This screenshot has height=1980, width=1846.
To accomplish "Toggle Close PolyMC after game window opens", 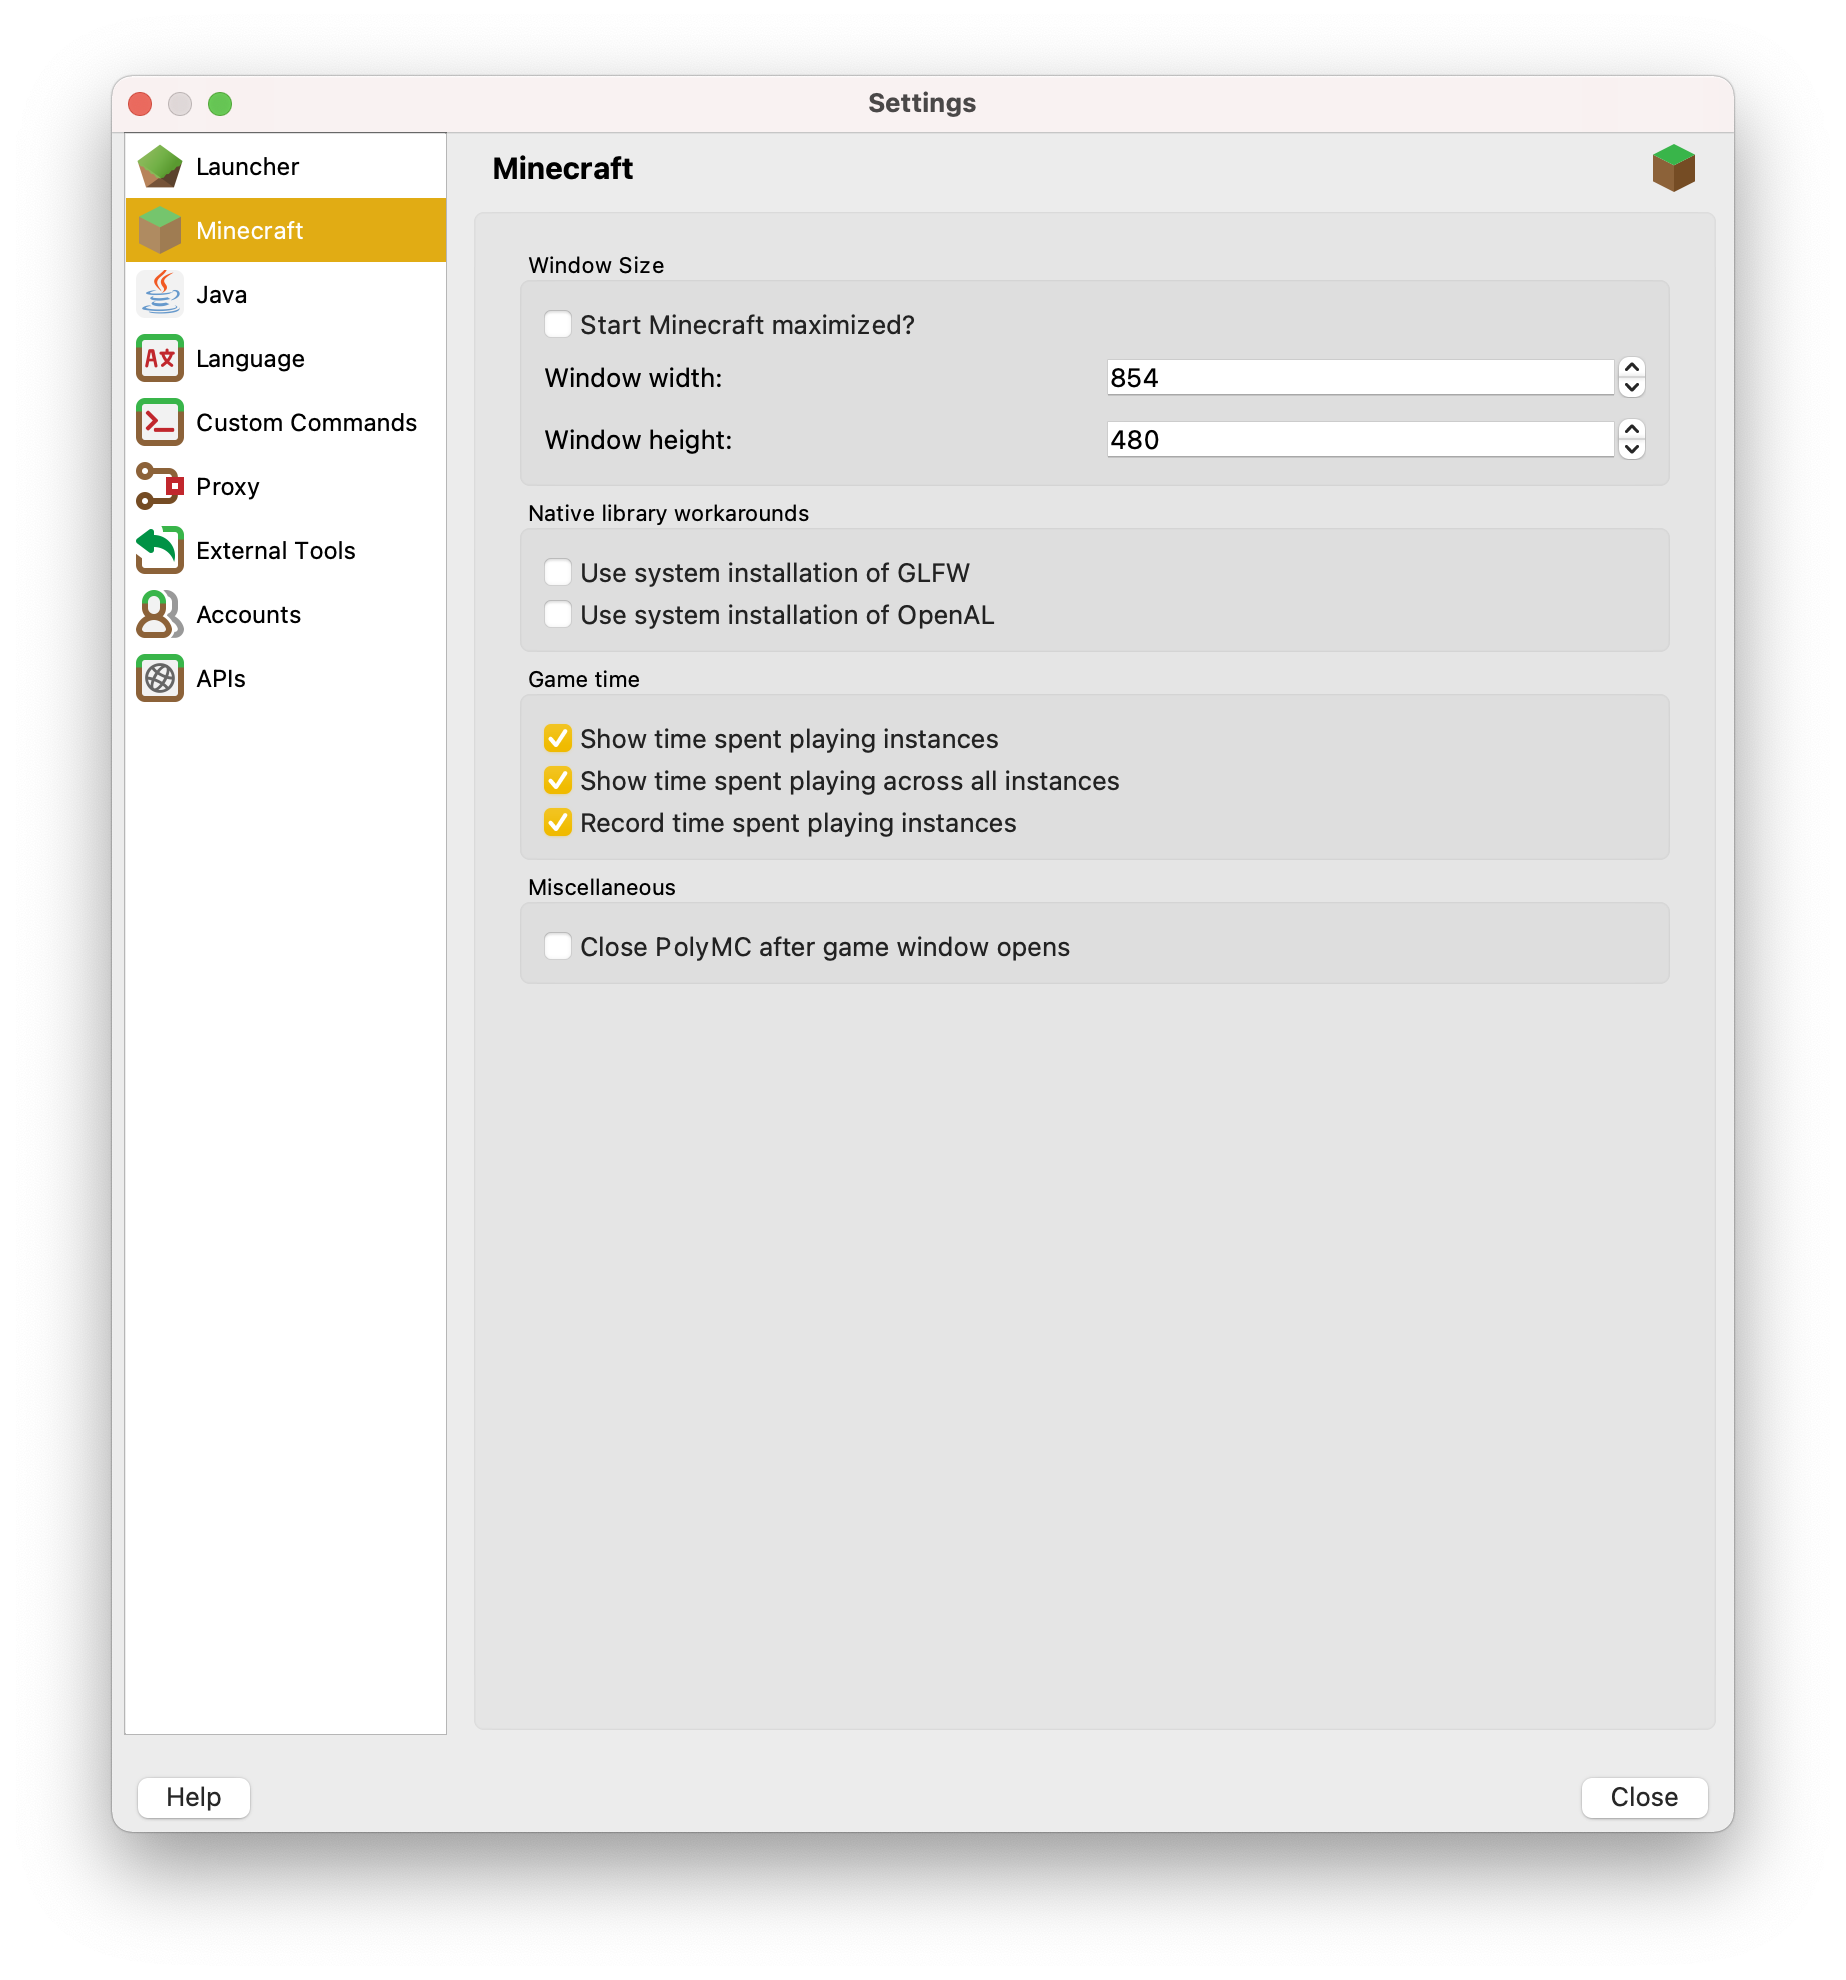I will coord(558,946).
